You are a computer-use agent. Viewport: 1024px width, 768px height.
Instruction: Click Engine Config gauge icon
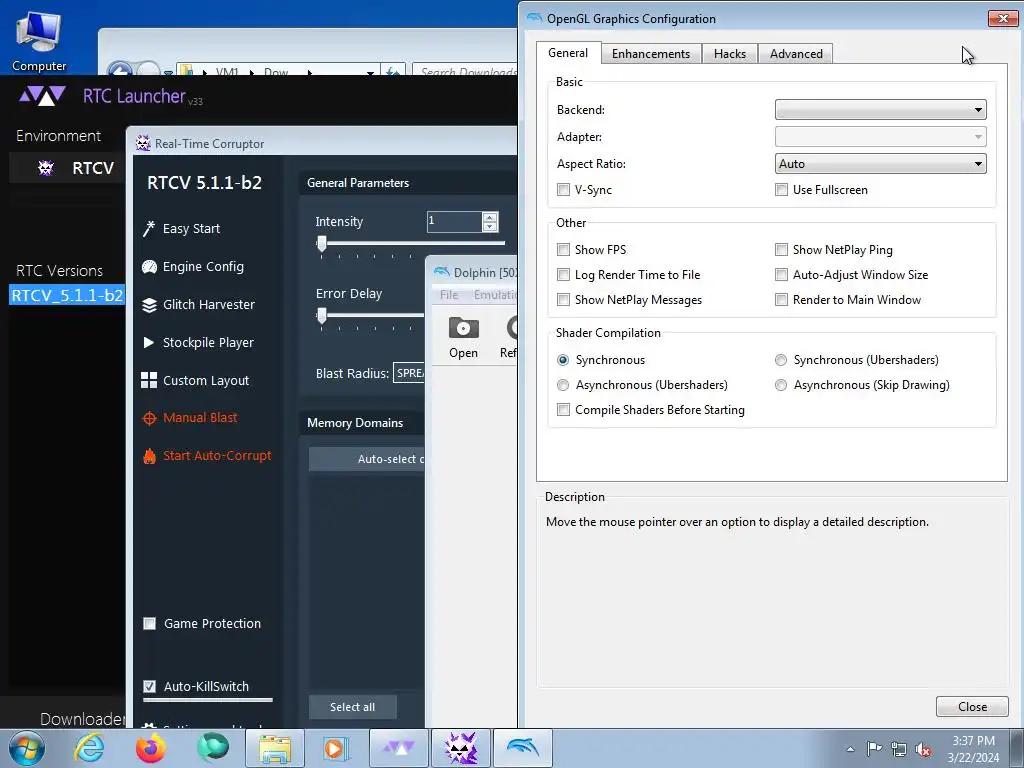tap(150, 266)
